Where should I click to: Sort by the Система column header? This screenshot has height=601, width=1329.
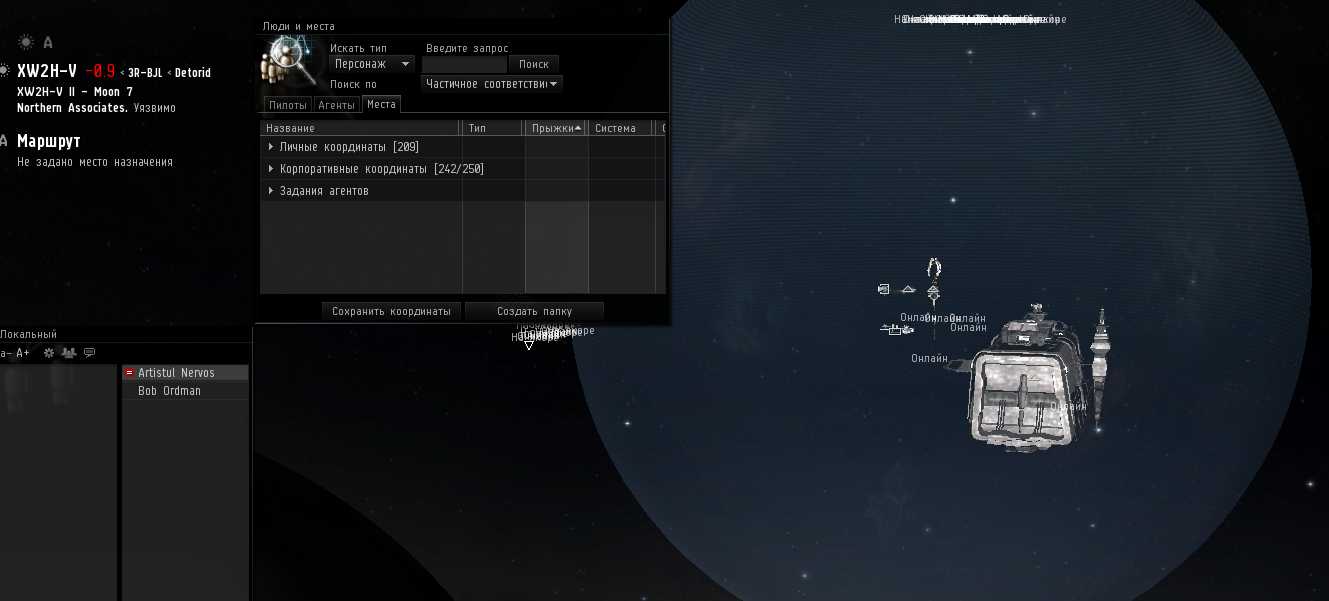[x=620, y=128]
